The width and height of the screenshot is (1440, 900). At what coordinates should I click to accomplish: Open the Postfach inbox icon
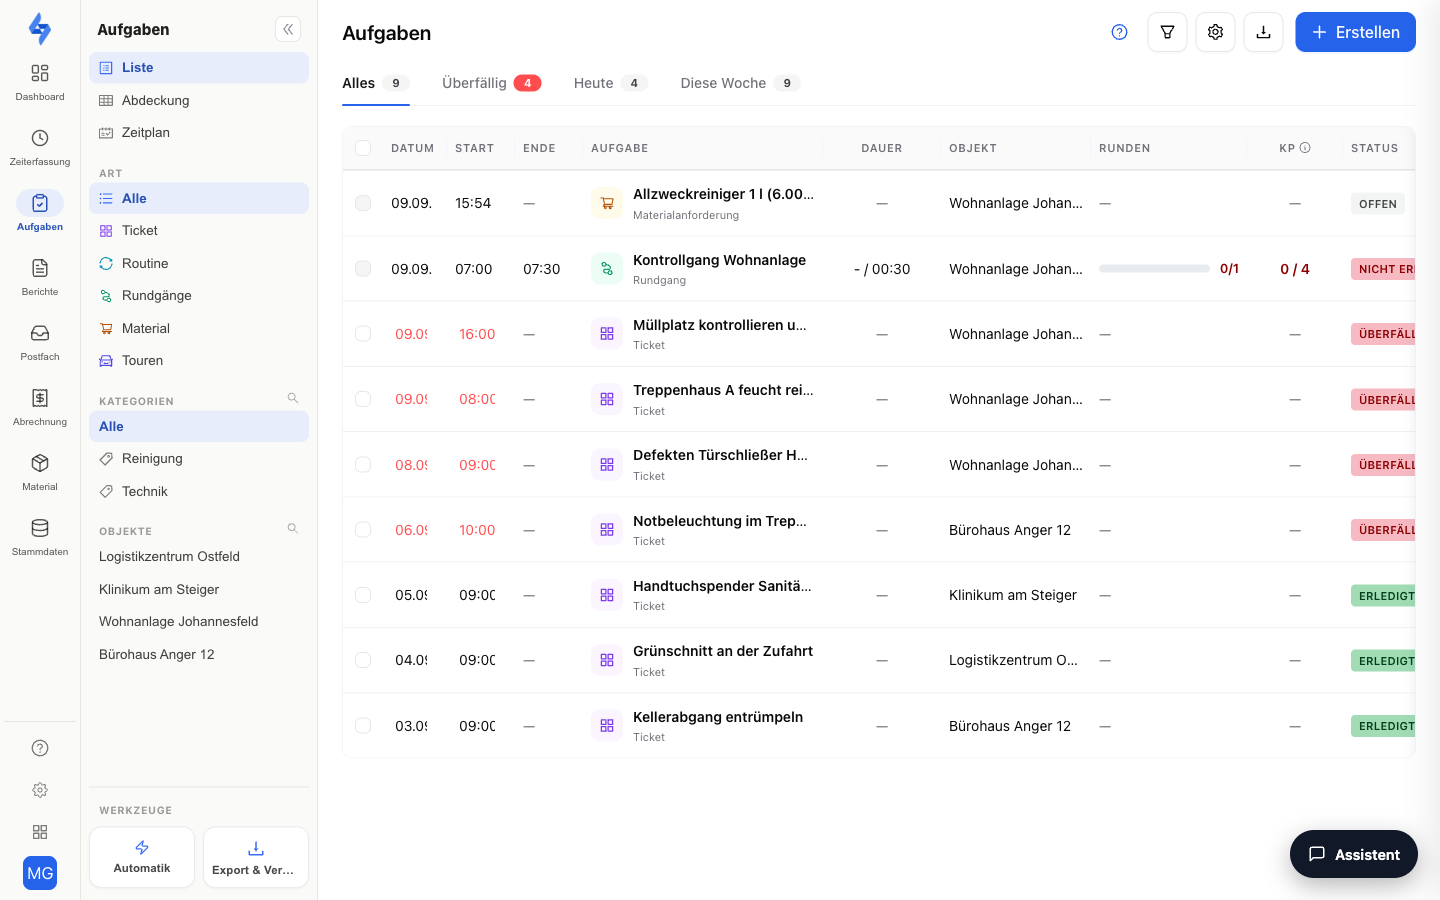[40, 333]
